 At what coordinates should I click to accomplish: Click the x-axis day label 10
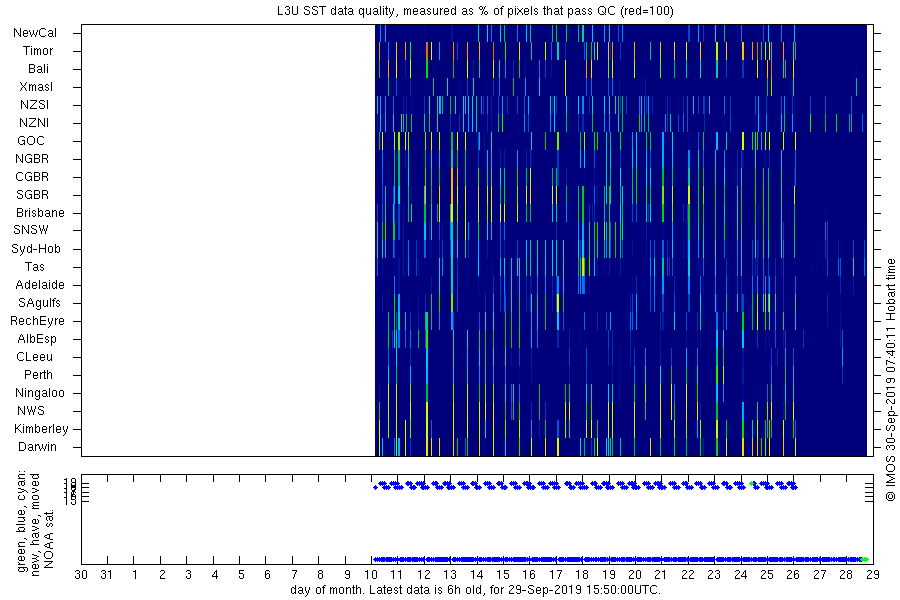pyautogui.click(x=371, y=575)
